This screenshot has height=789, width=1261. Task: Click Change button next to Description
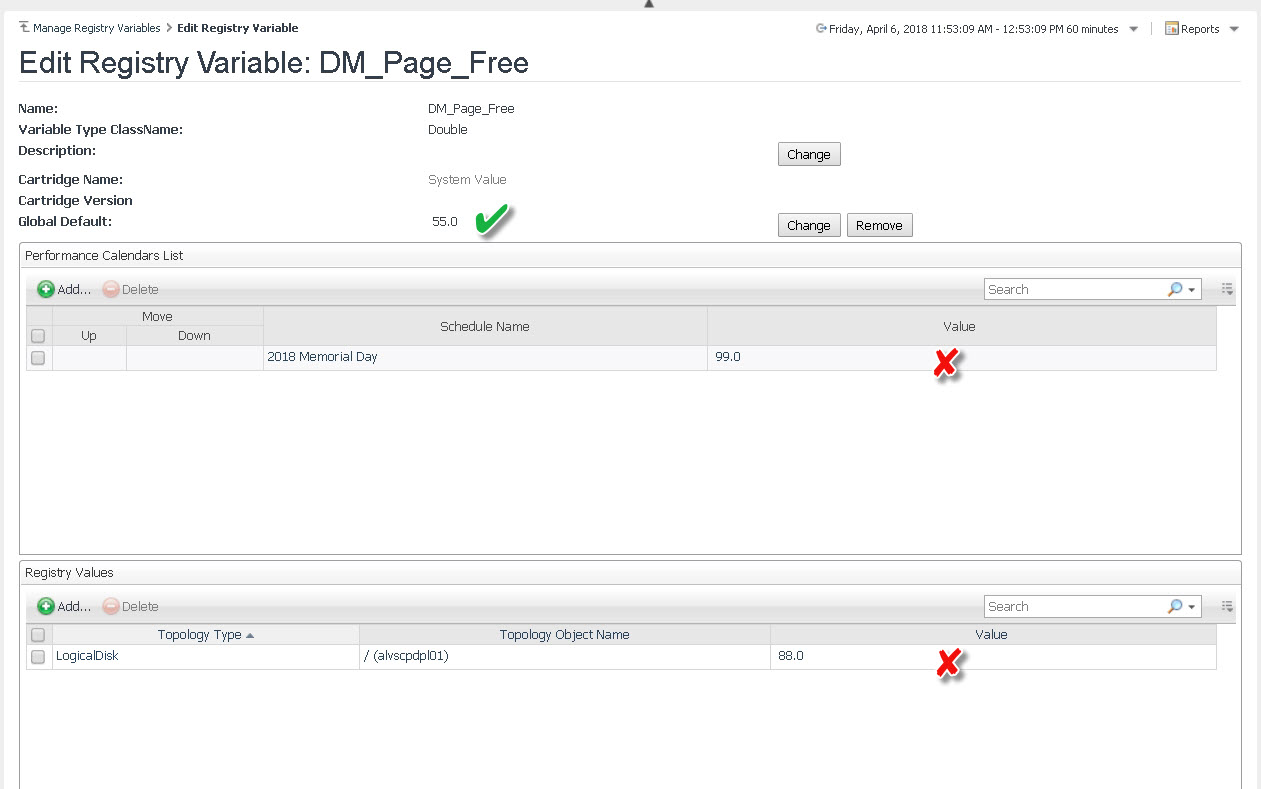808,155
